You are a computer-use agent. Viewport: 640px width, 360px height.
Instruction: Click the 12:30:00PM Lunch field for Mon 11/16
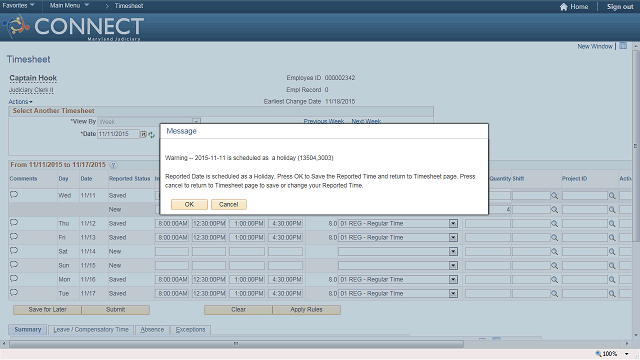coord(209,280)
